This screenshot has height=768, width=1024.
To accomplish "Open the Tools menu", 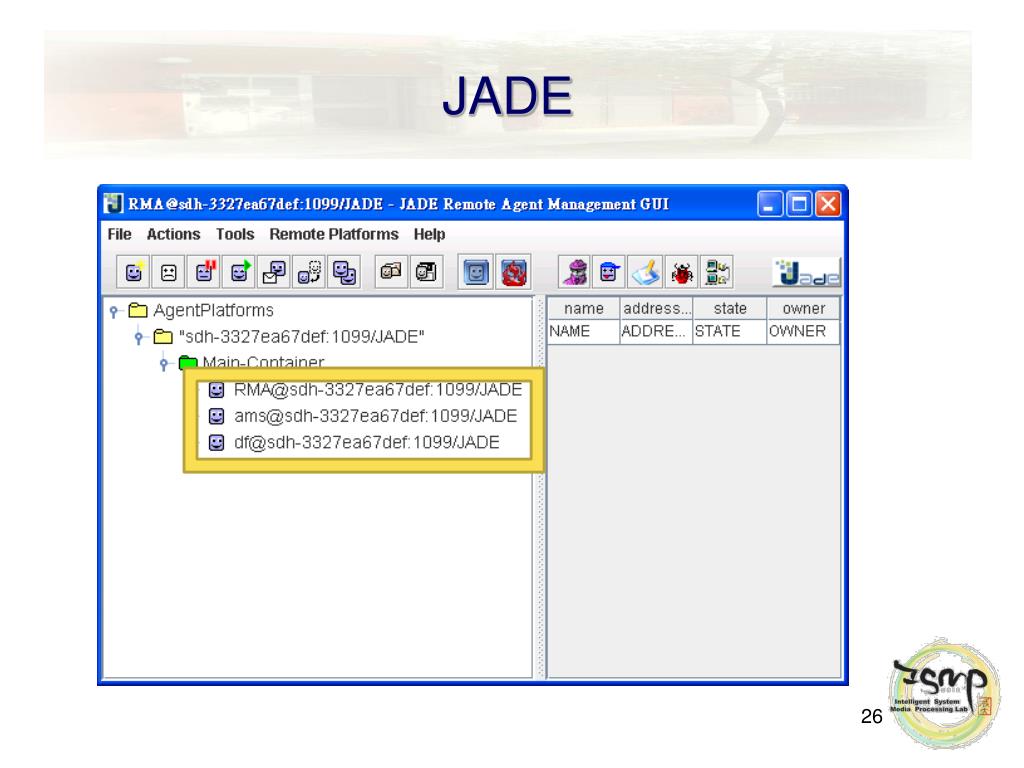I will (235, 234).
